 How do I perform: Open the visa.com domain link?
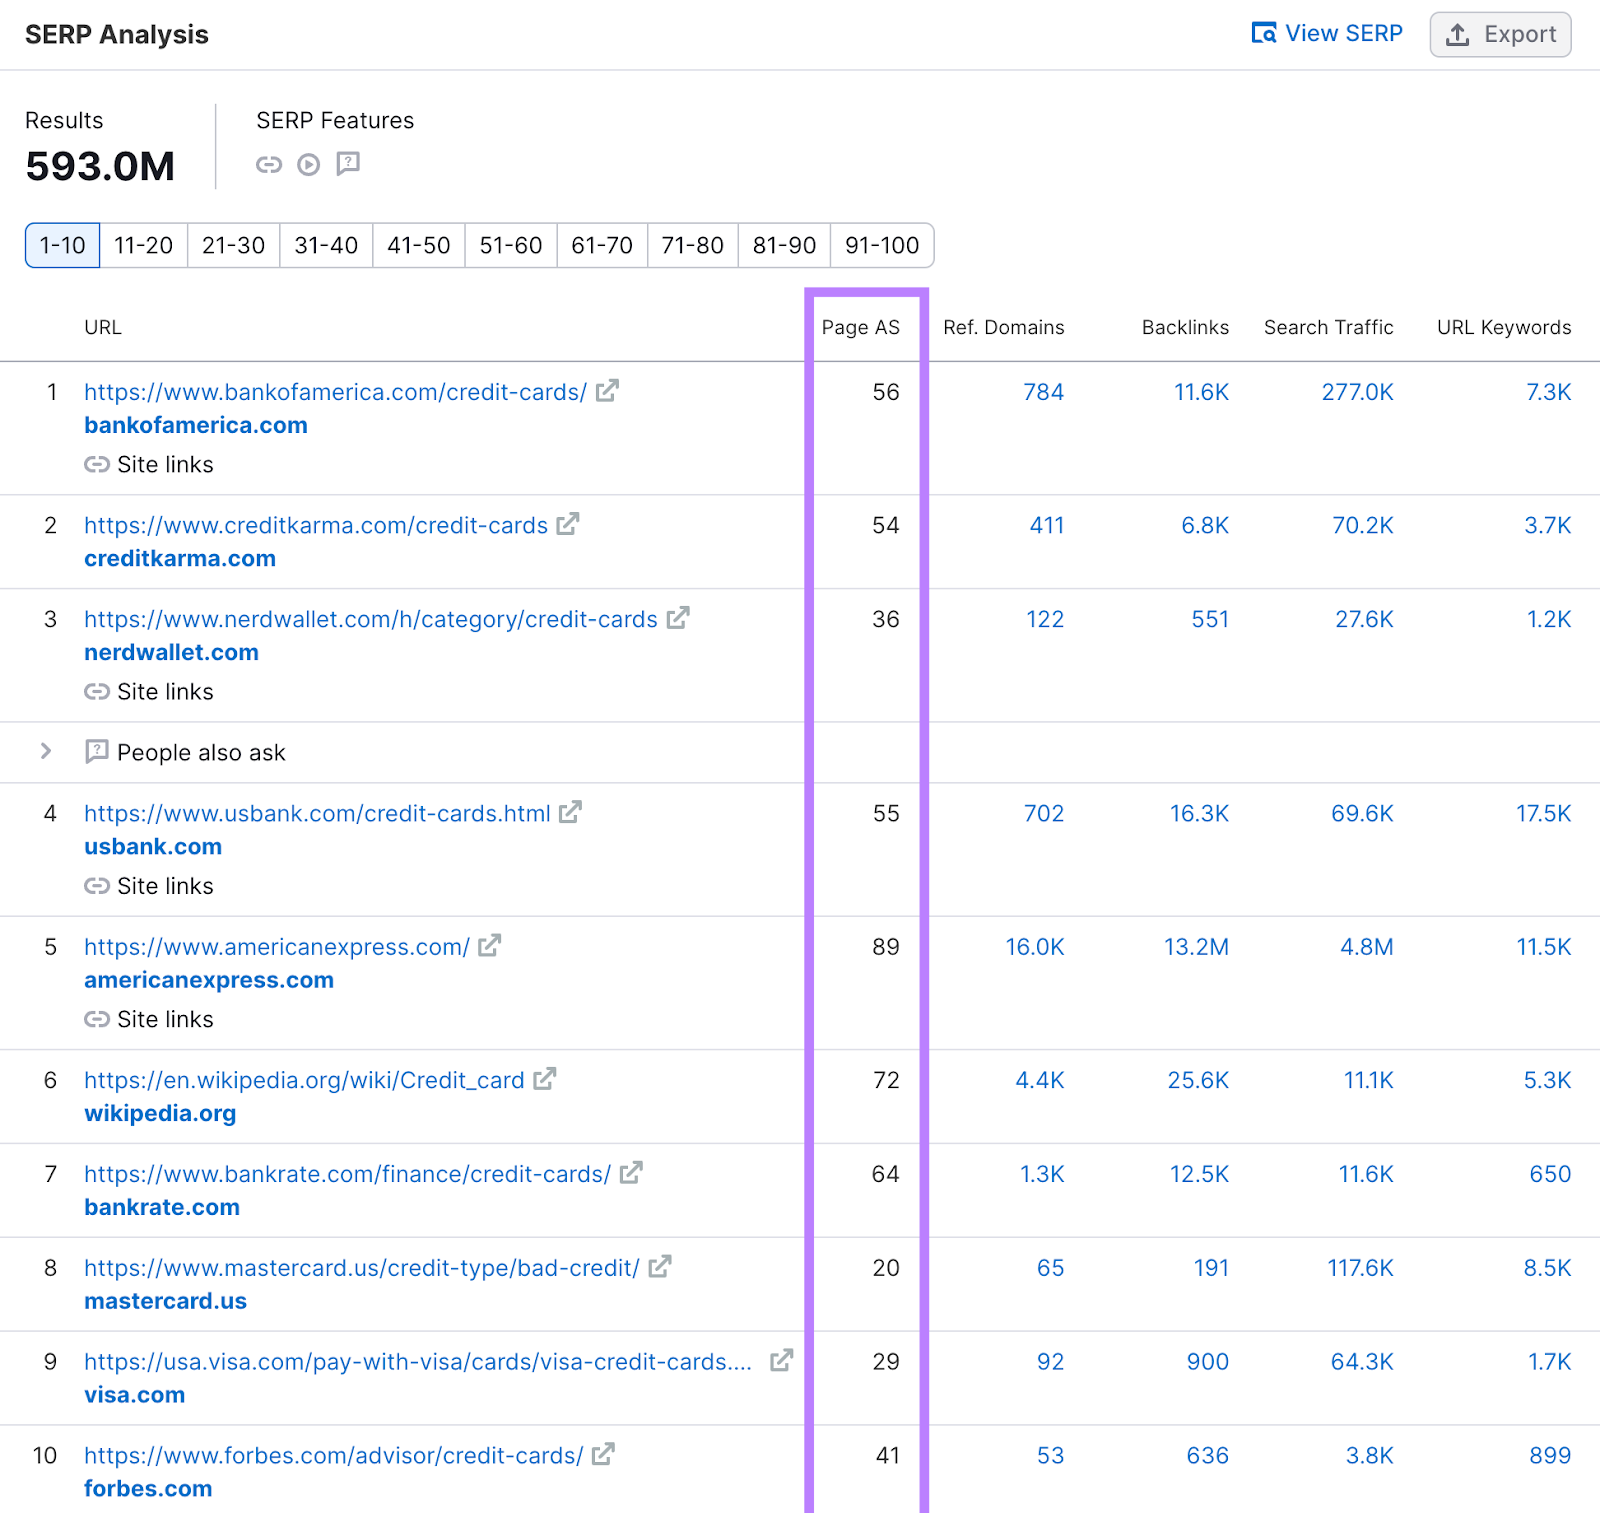tap(134, 1395)
